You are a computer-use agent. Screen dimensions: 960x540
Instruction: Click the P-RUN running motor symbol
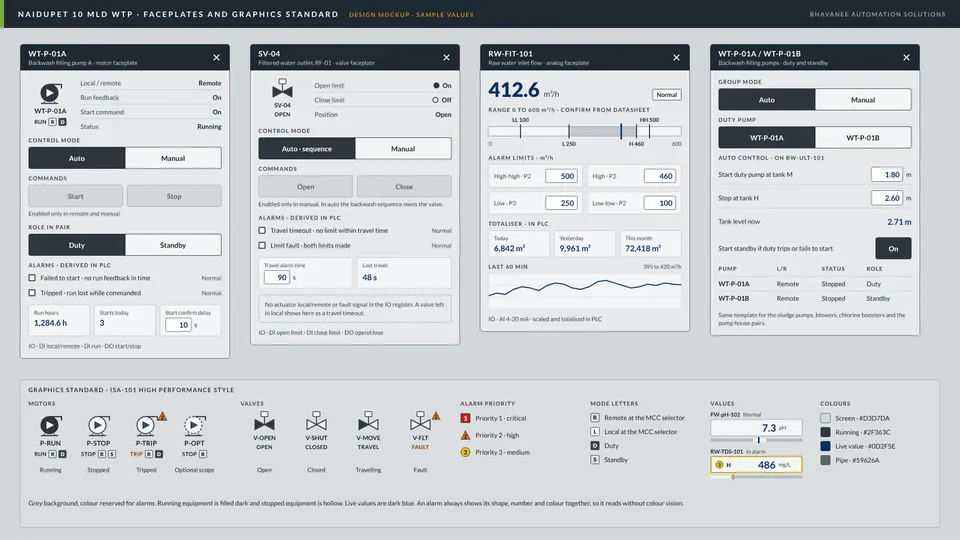50,425
